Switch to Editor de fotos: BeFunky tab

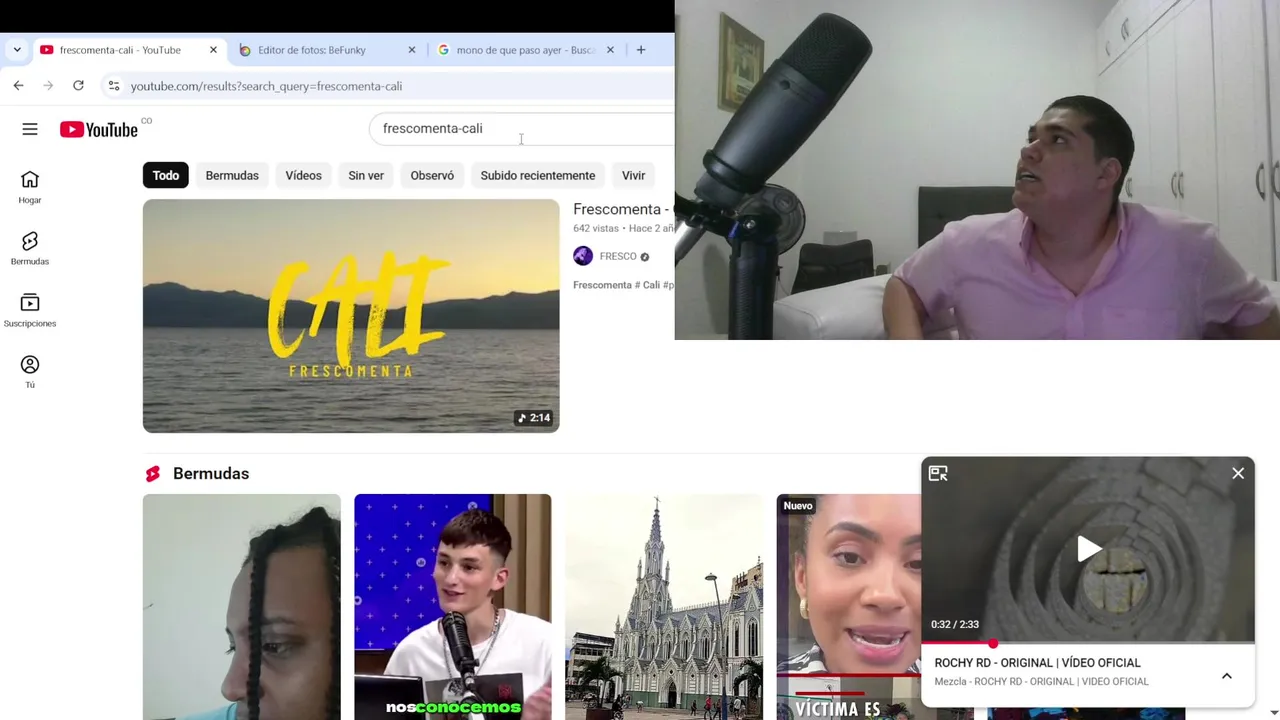(329, 50)
